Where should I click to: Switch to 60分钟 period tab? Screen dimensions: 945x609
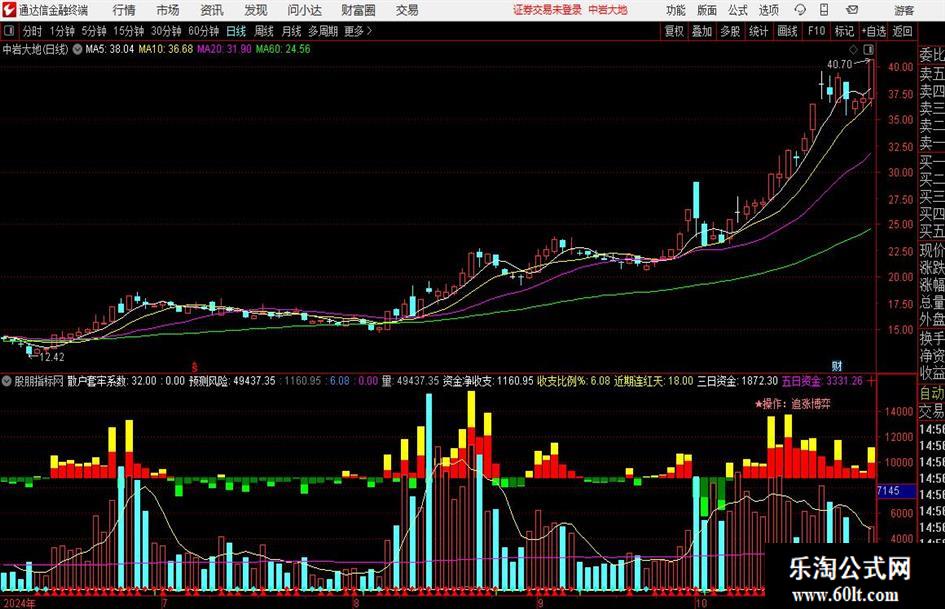[x=203, y=31]
